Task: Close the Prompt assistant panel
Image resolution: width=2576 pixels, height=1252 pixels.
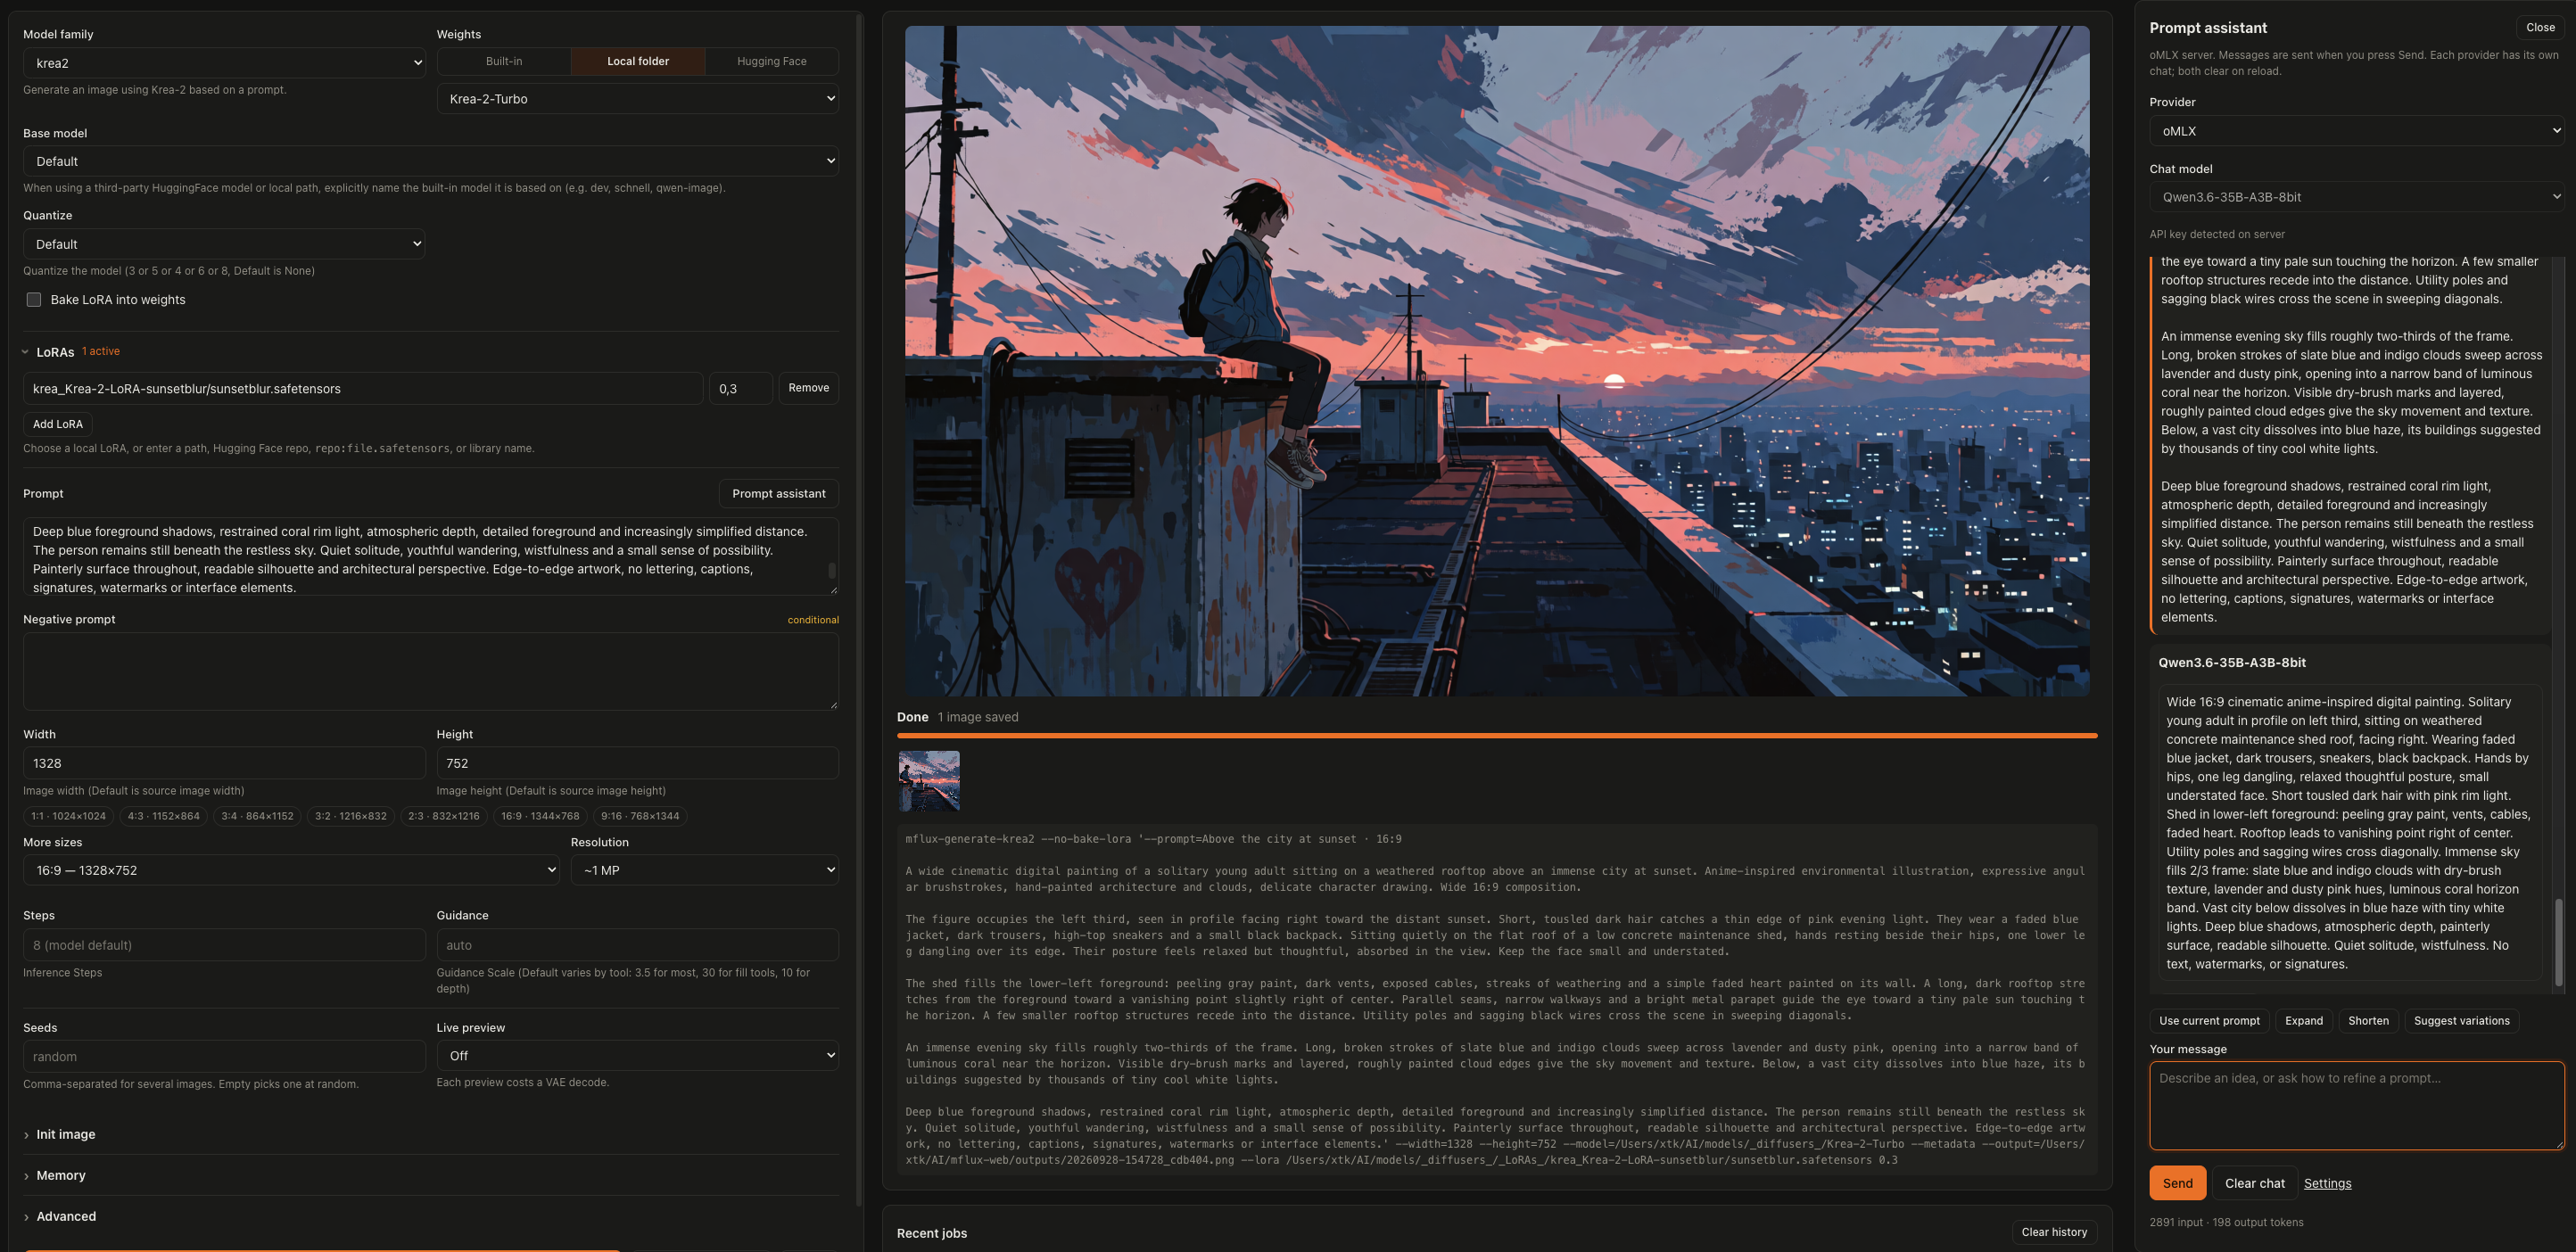Action: [x=2540, y=28]
